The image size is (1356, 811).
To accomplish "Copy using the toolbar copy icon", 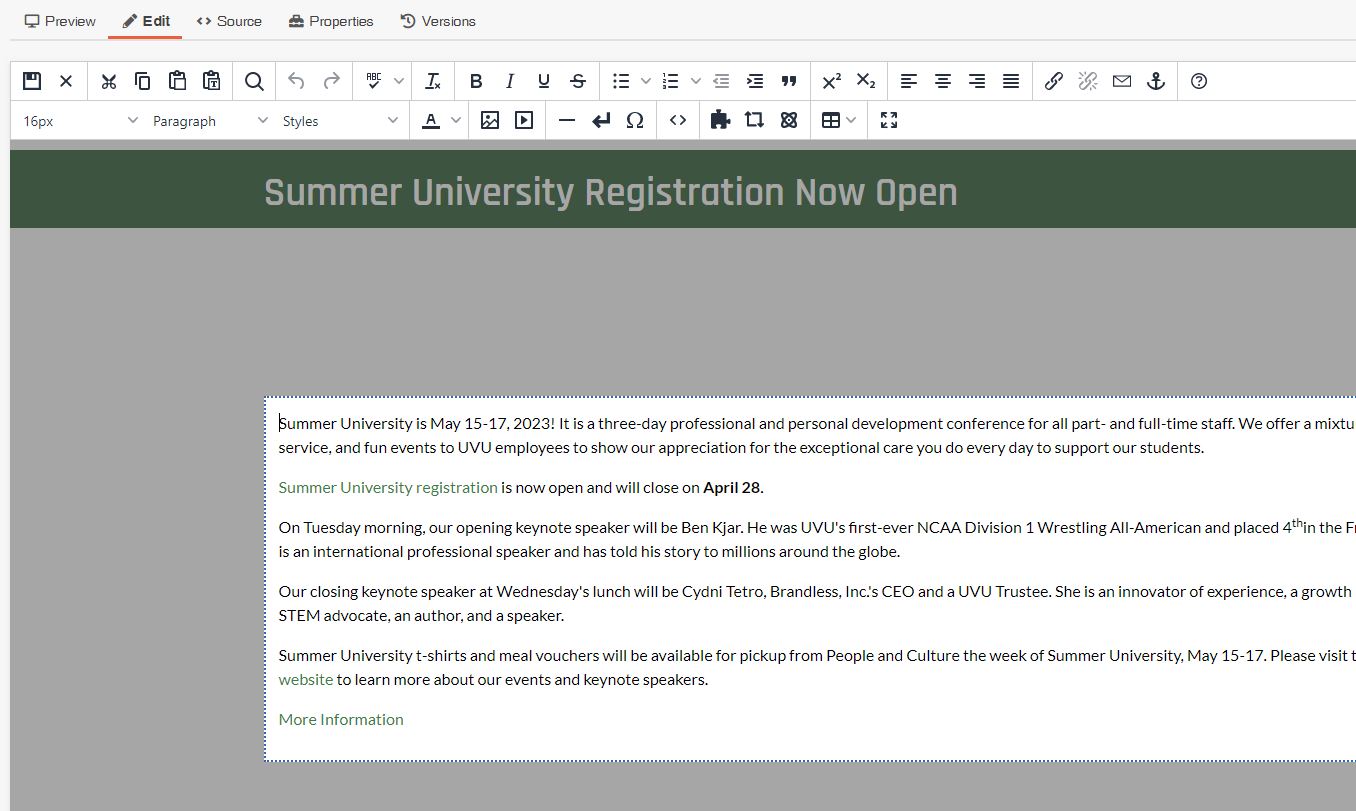I will [x=143, y=81].
